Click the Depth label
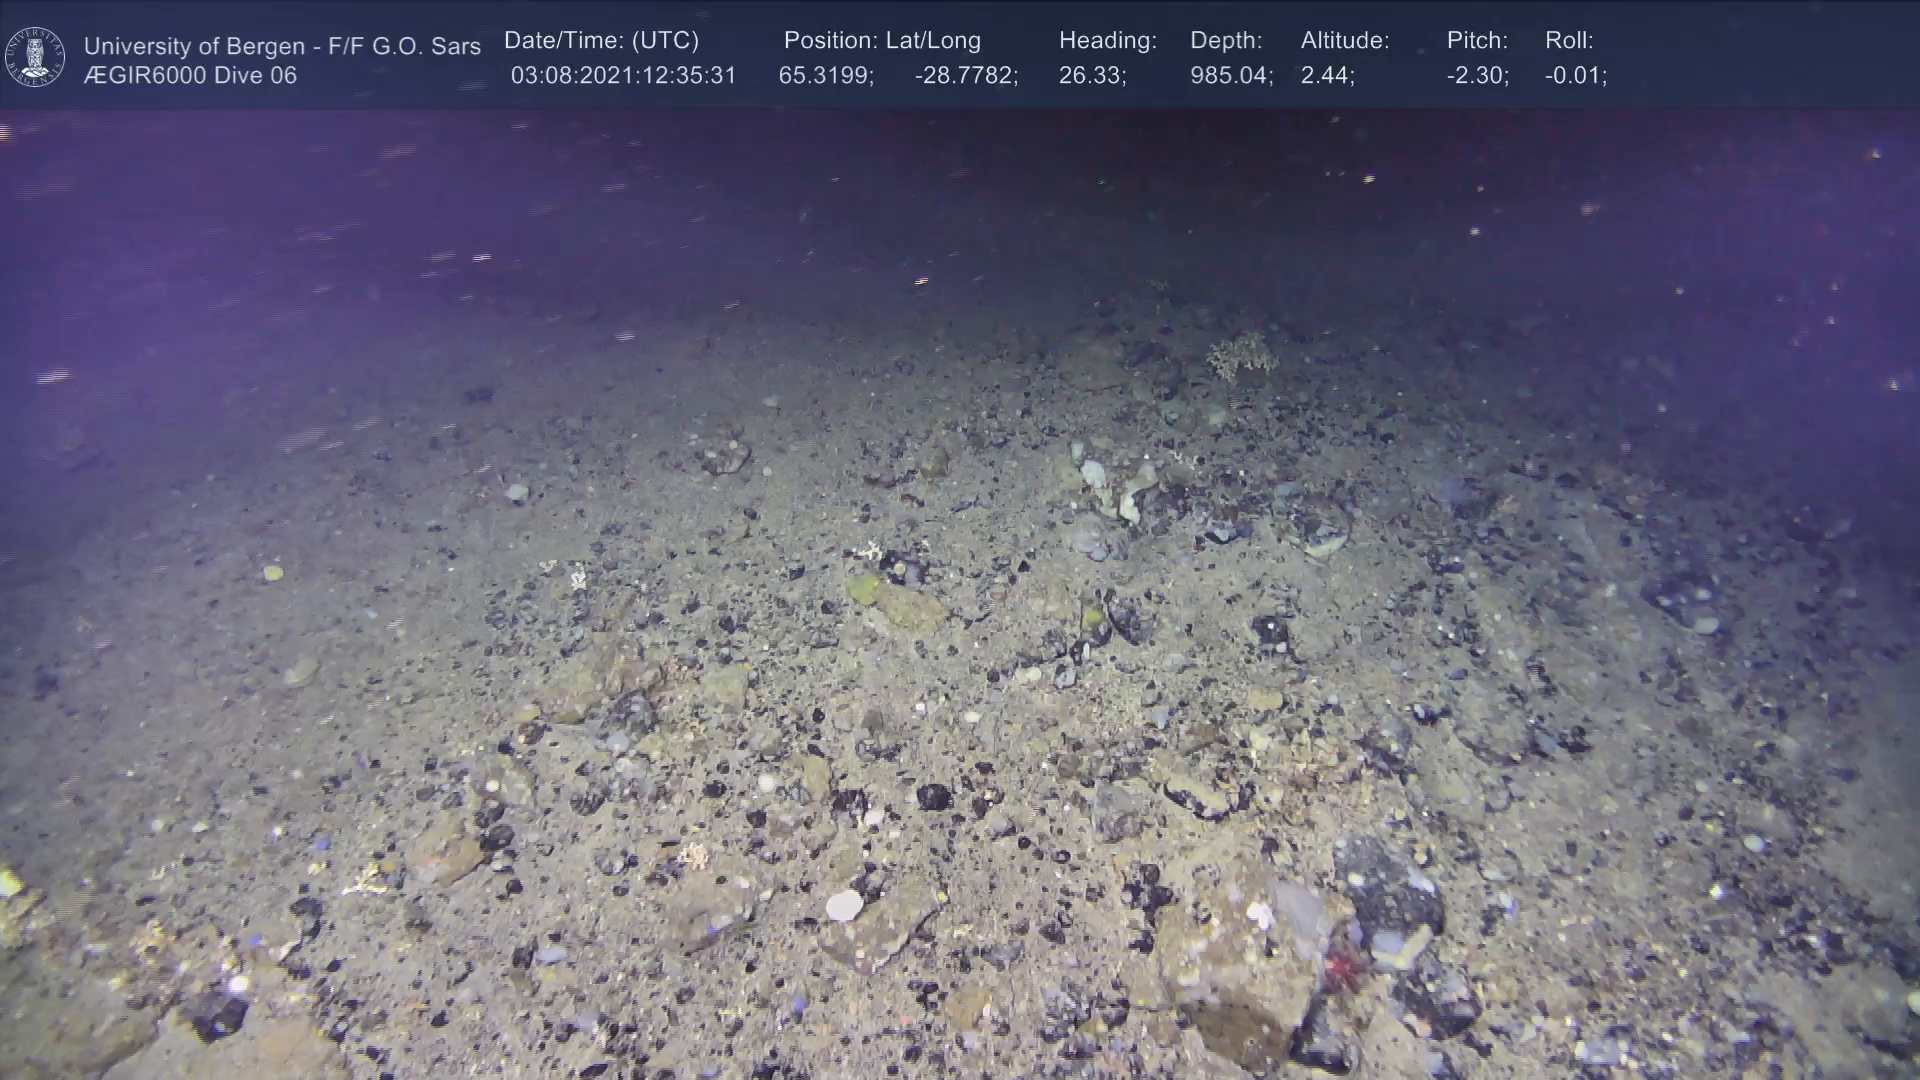The image size is (1920, 1080). click(x=1226, y=40)
